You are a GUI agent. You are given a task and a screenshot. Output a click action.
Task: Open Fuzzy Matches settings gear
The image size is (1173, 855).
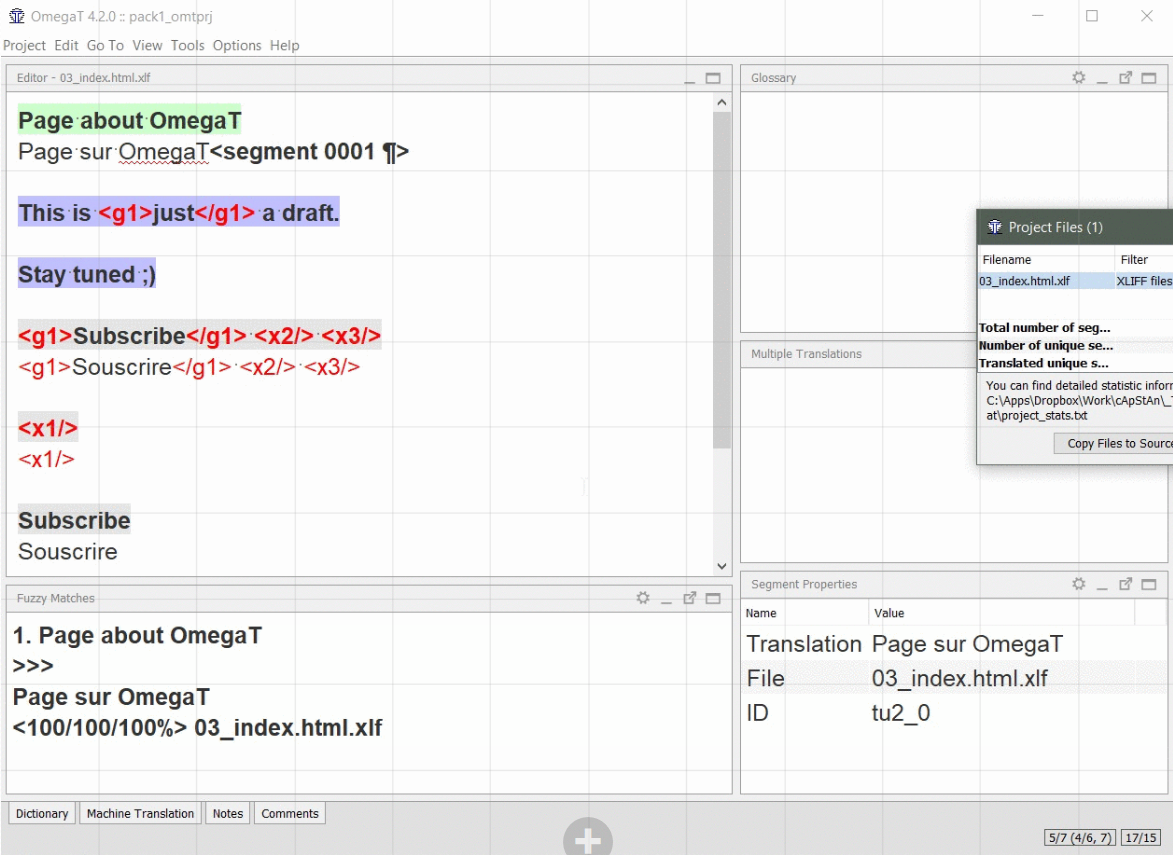tap(643, 598)
